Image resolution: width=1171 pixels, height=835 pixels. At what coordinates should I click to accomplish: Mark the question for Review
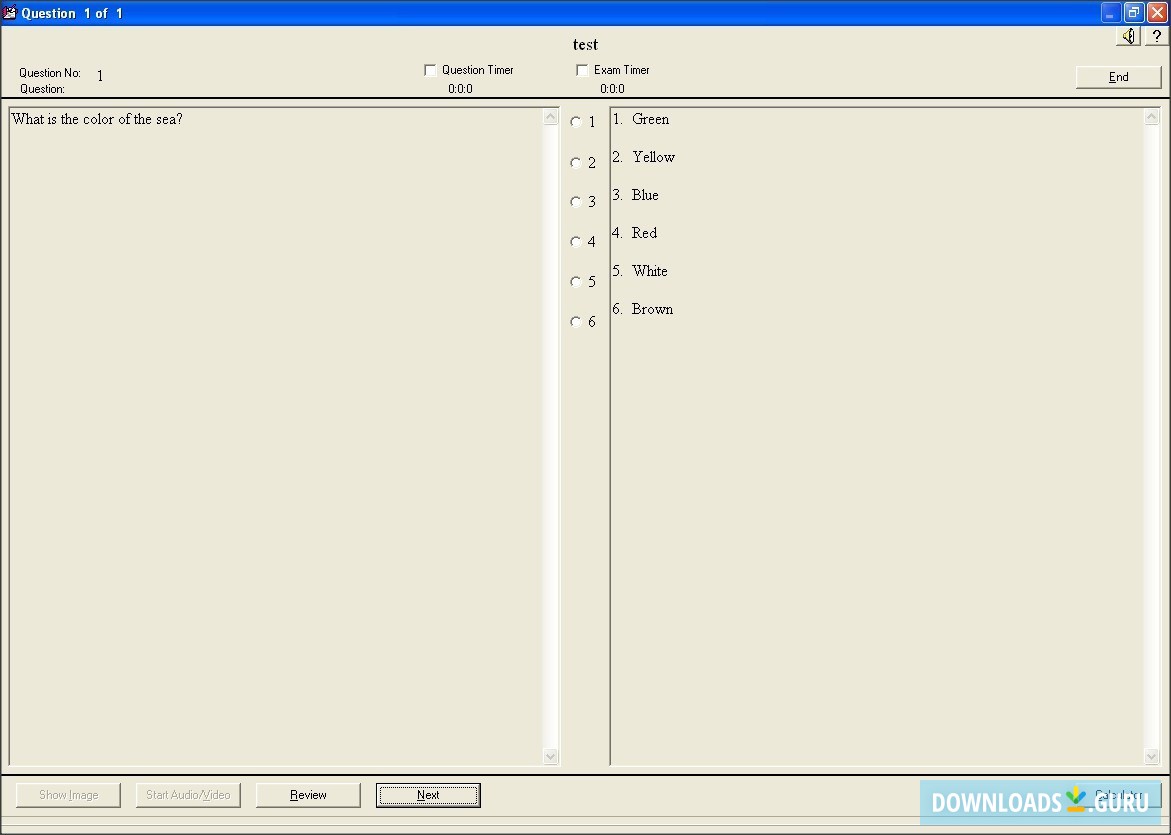(307, 794)
